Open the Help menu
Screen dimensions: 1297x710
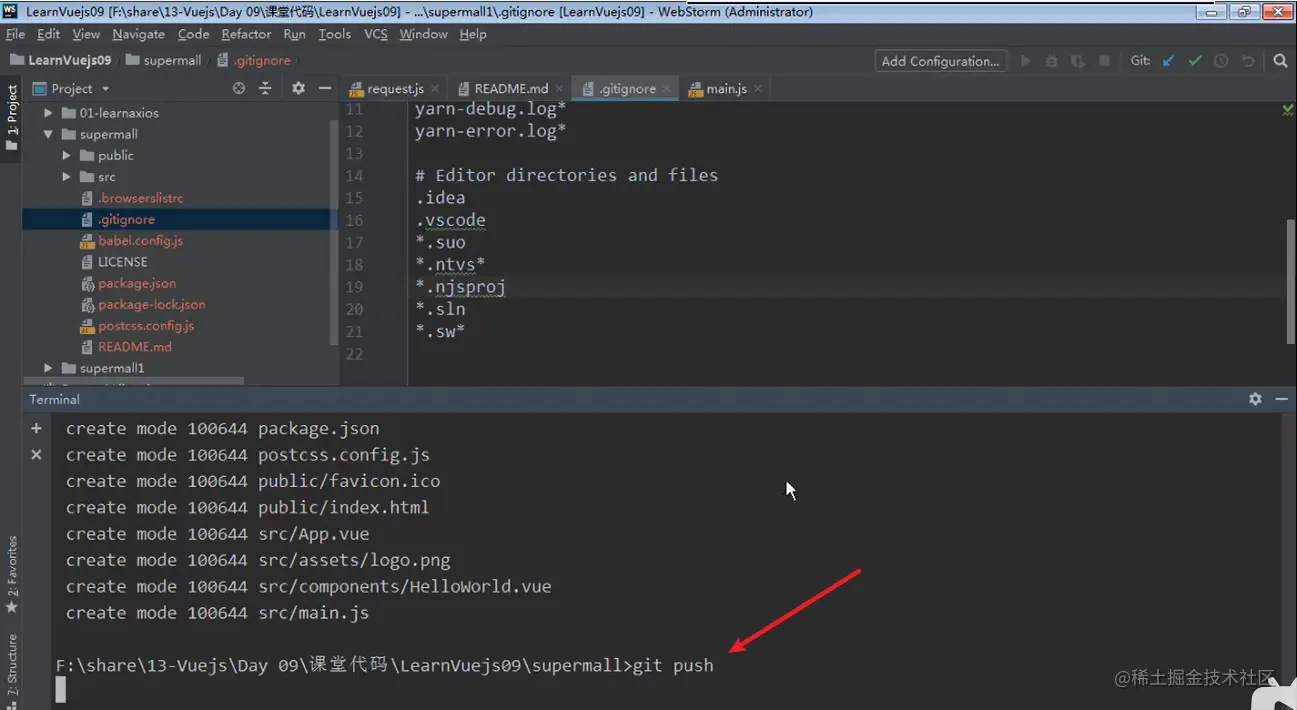pos(473,34)
